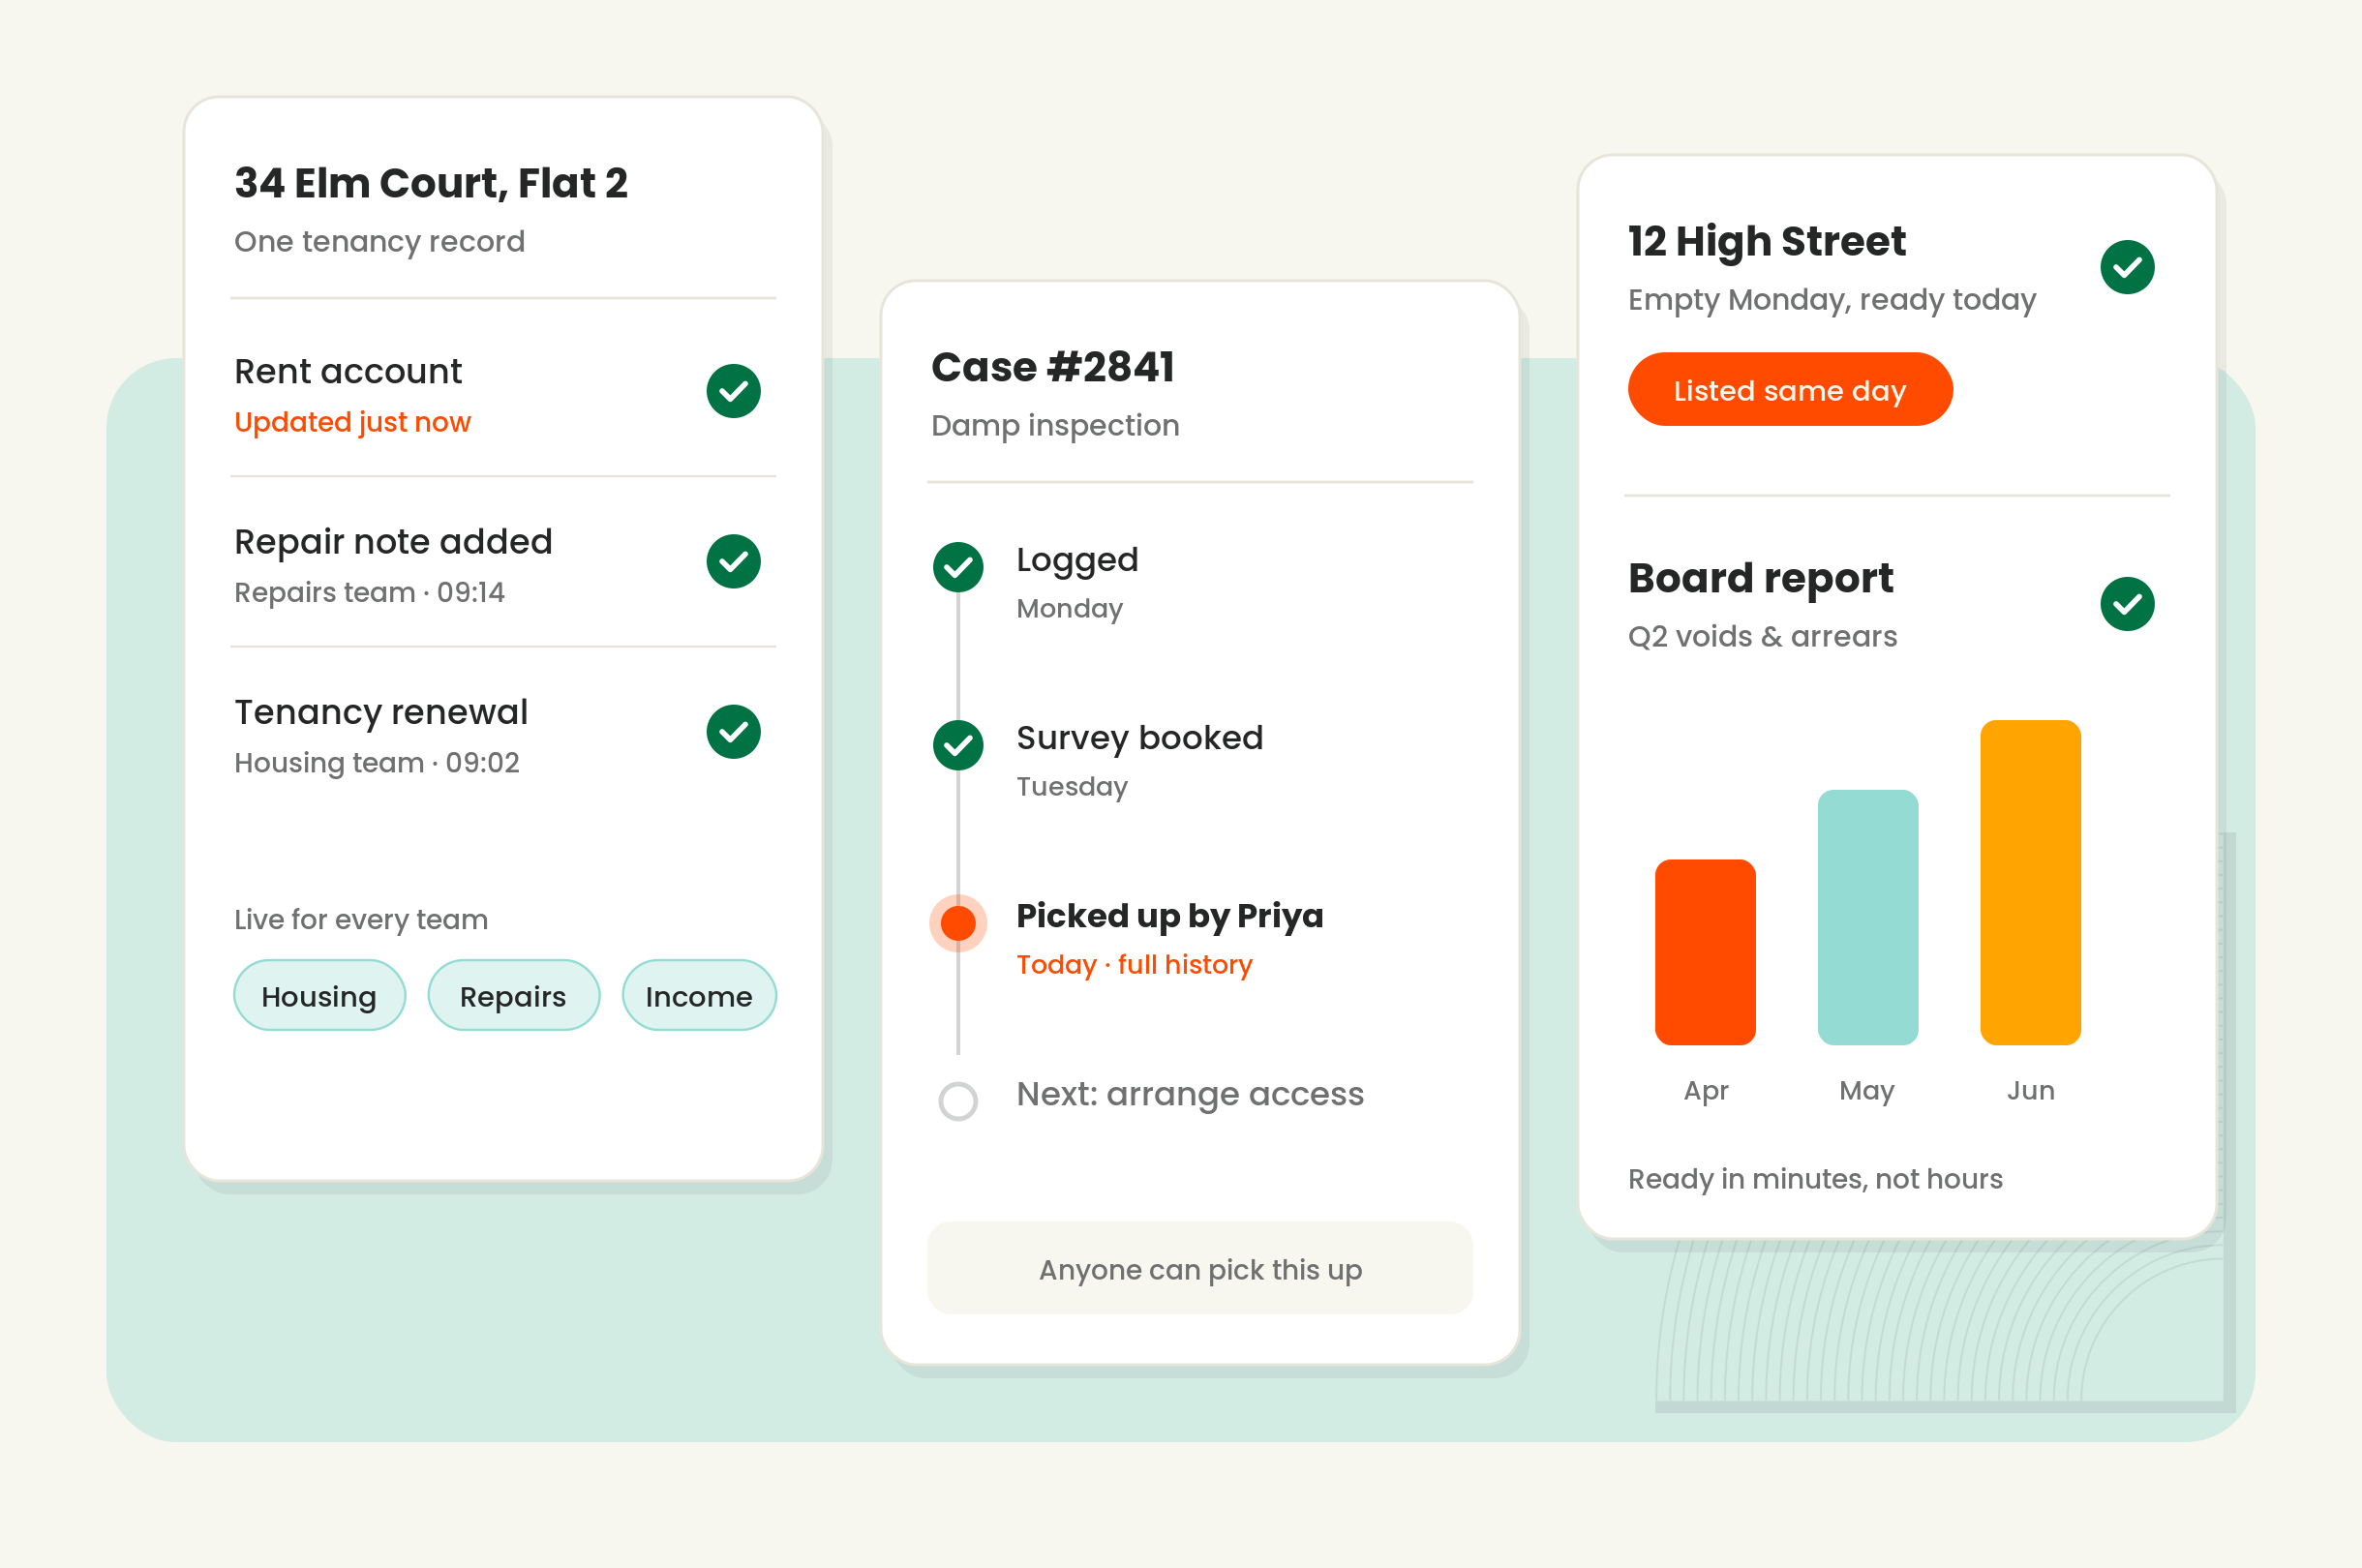Select the Logged step check marker
Image resolution: width=2362 pixels, height=1568 pixels.
coord(958,567)
